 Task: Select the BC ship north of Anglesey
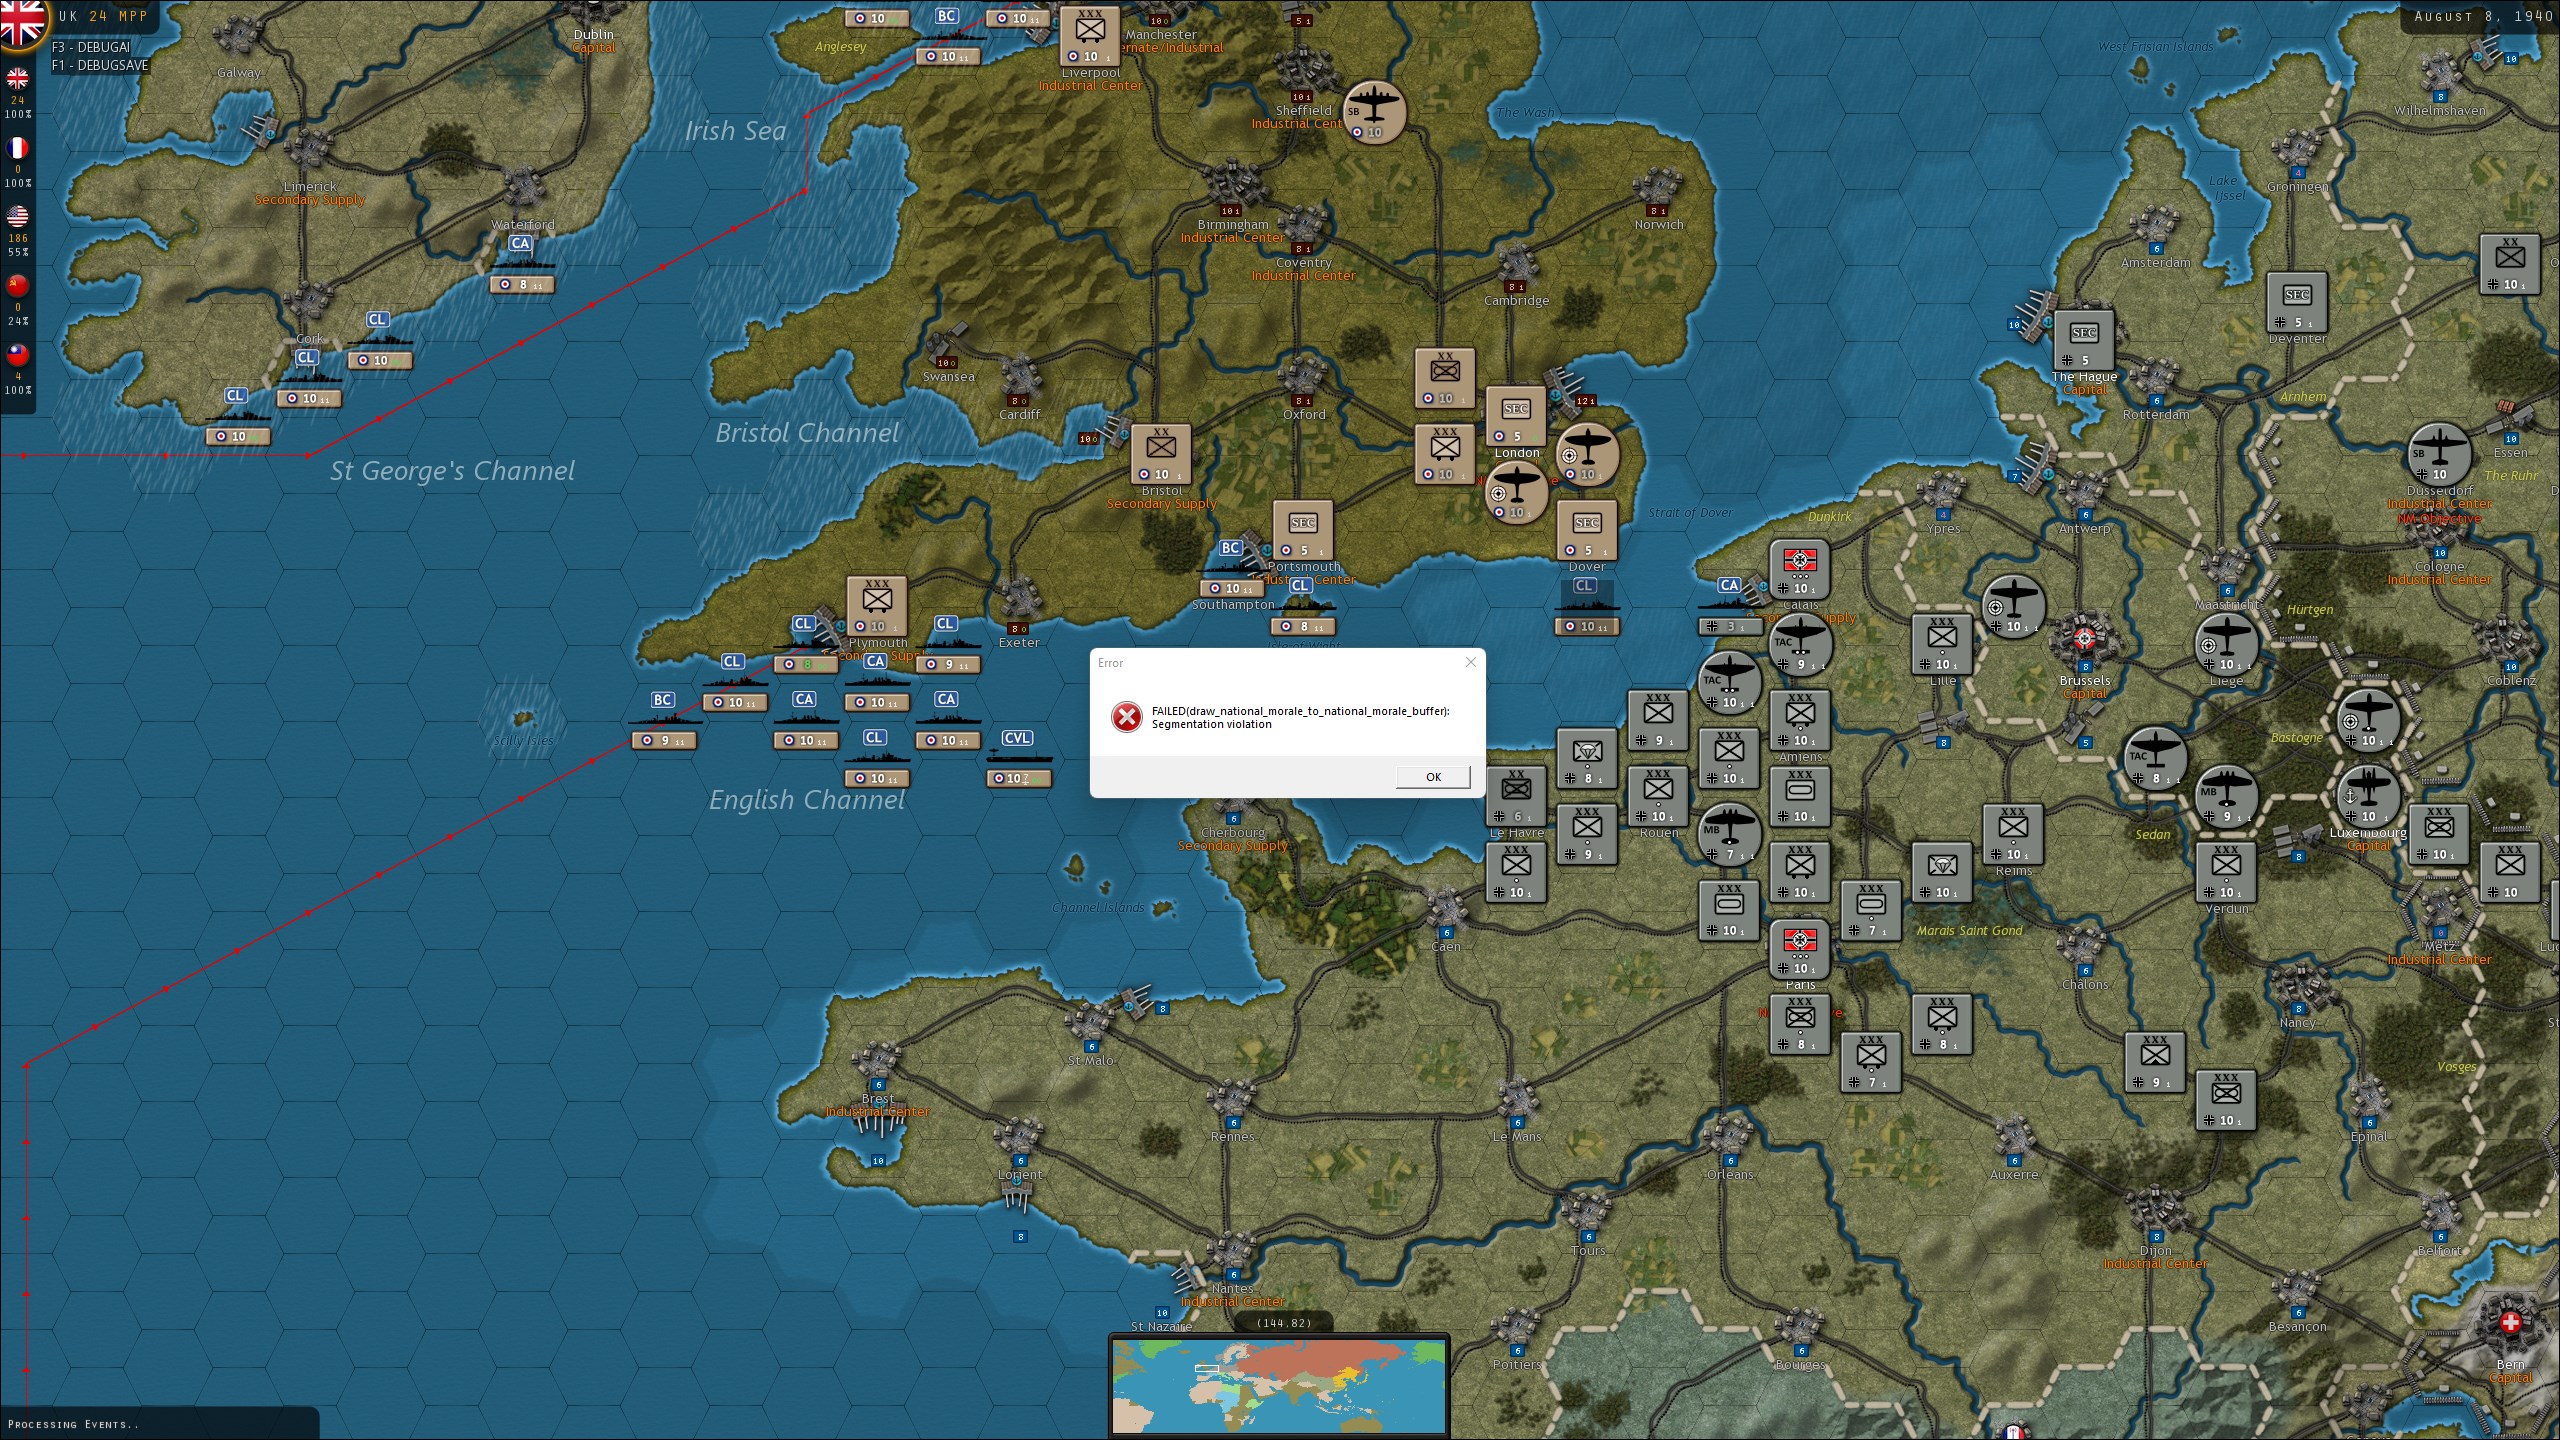(x=947, y=36)
